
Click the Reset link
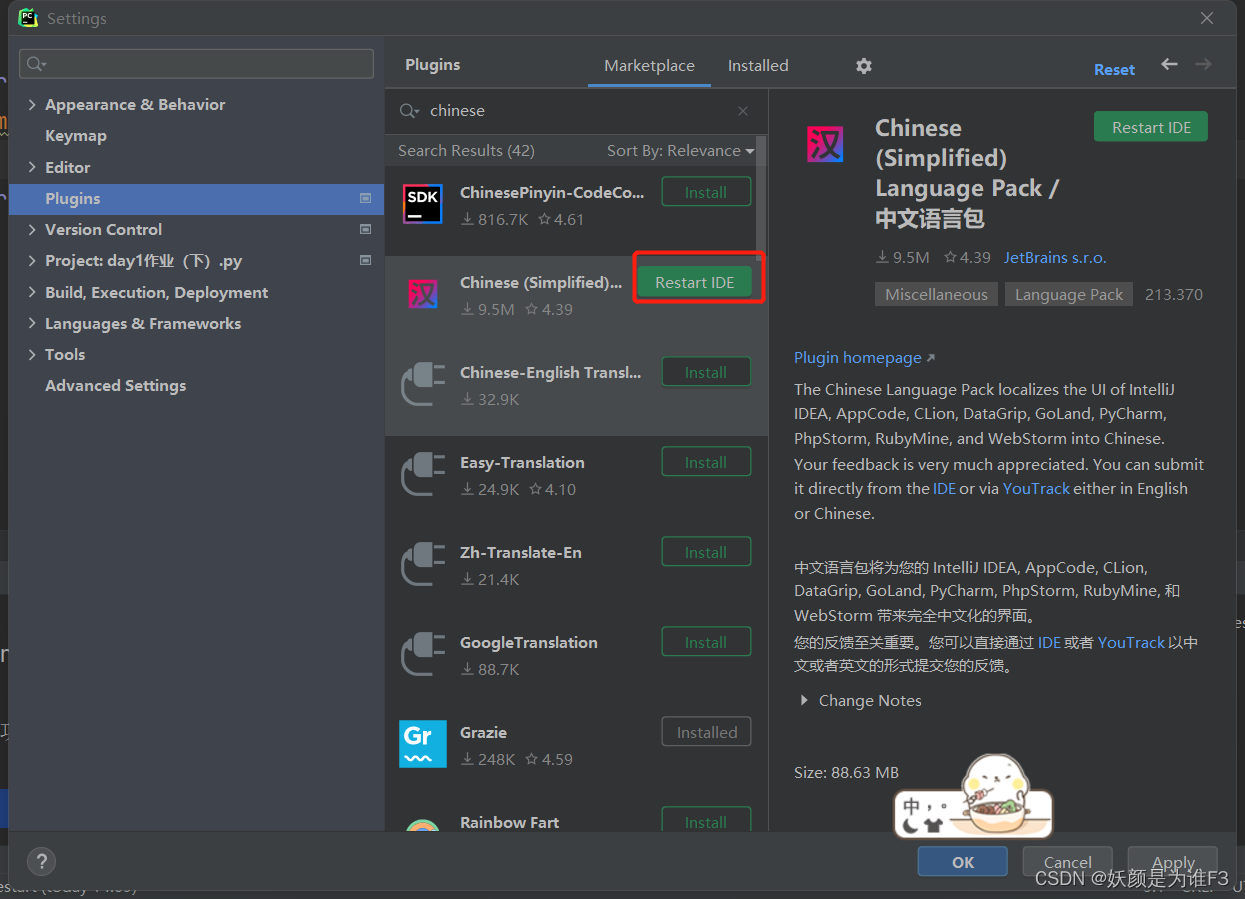(1114, 70)
